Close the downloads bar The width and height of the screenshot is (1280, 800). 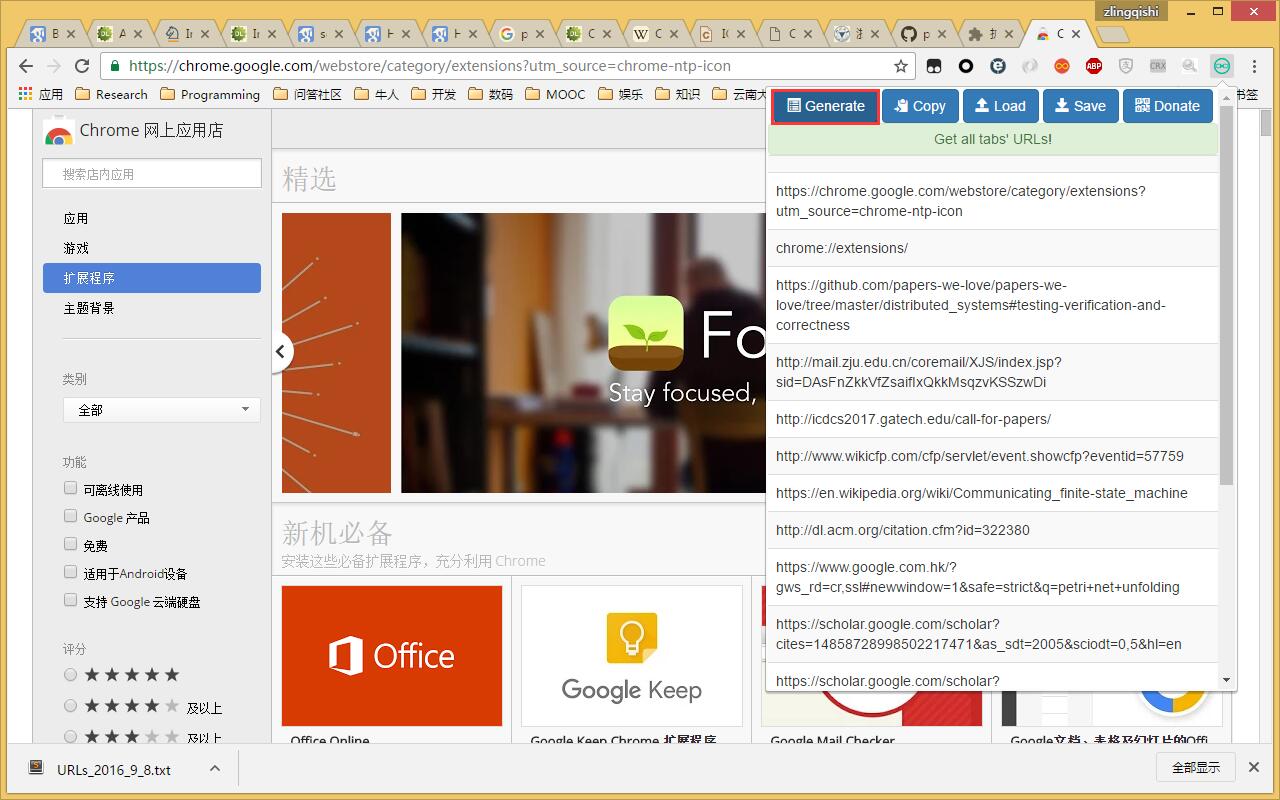(x=1254, y=767)
